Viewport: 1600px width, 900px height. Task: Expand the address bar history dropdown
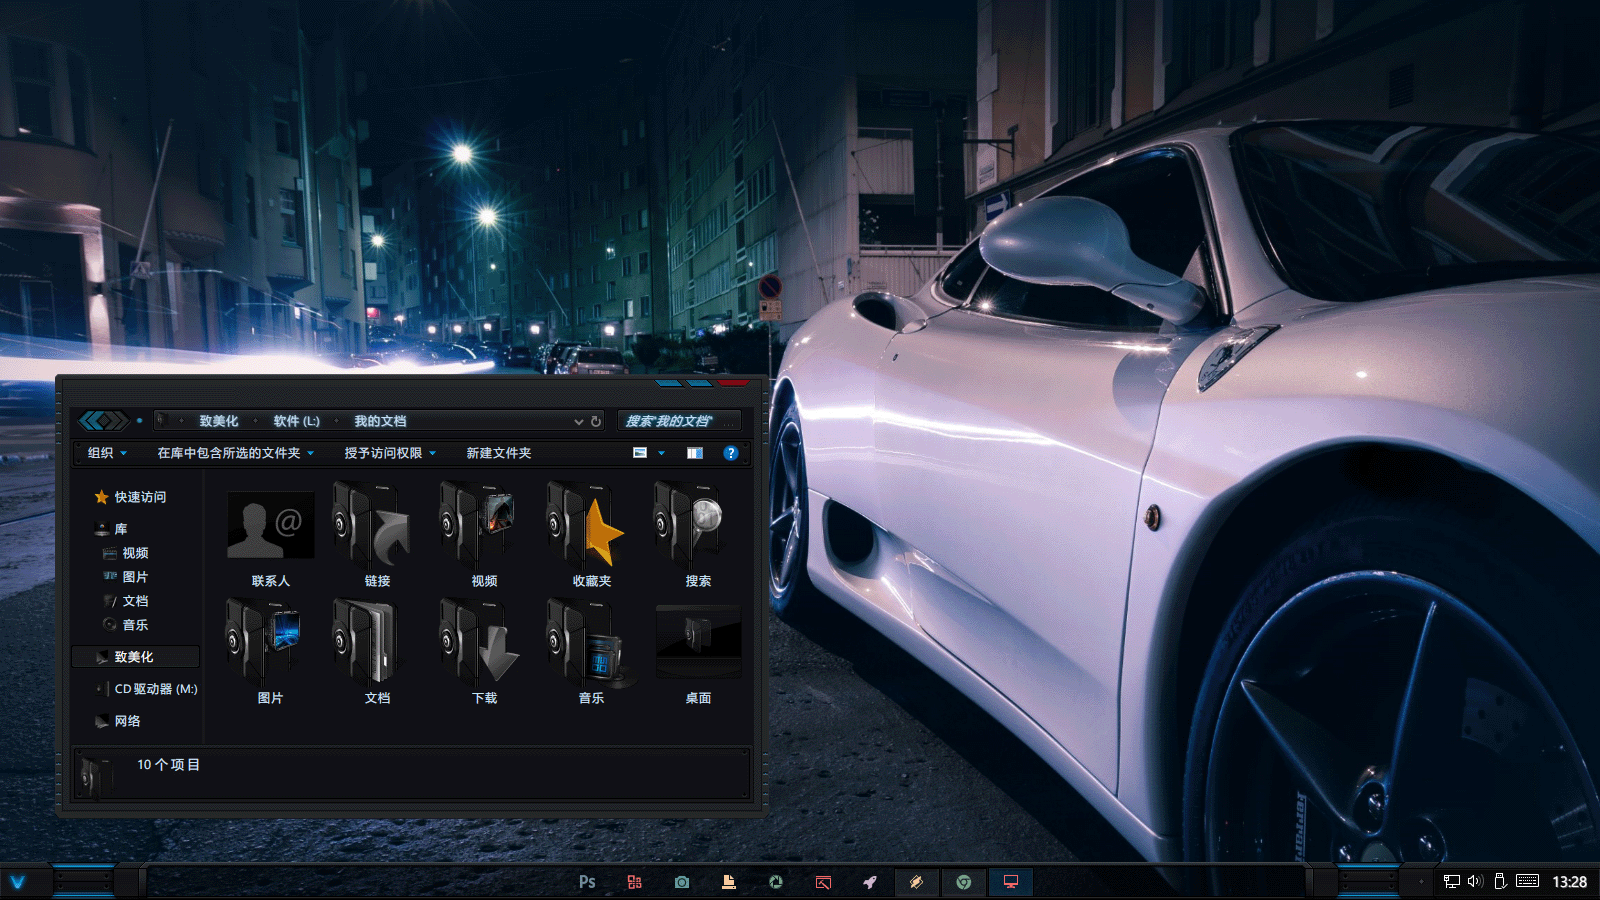pos(578,421)
